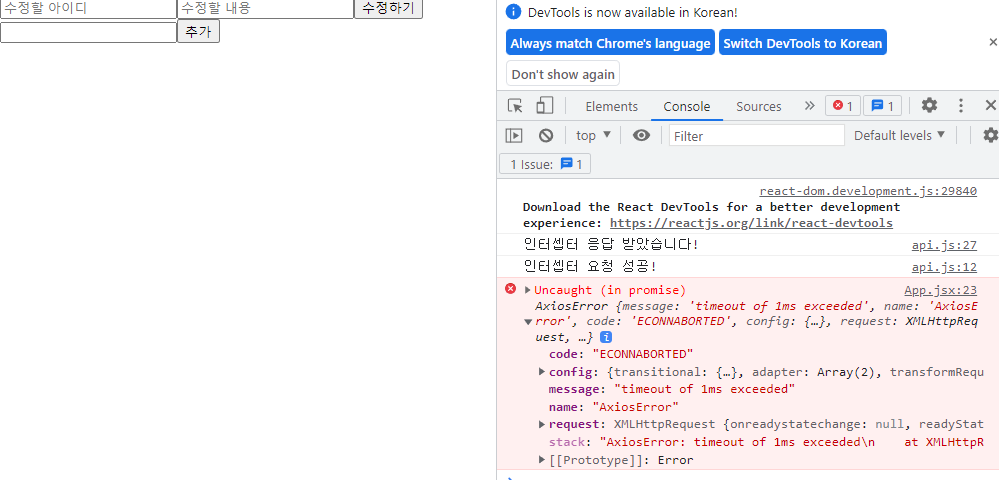Click the 추가 button

[198, 31]
